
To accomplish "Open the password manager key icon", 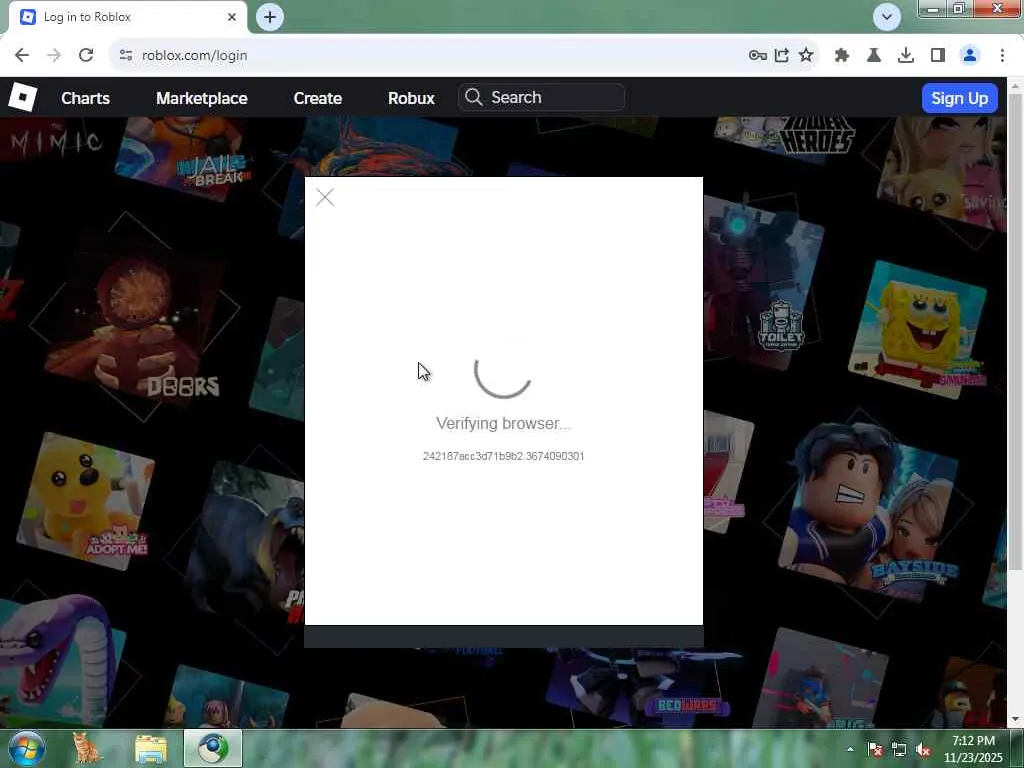I will coord(758,56).
